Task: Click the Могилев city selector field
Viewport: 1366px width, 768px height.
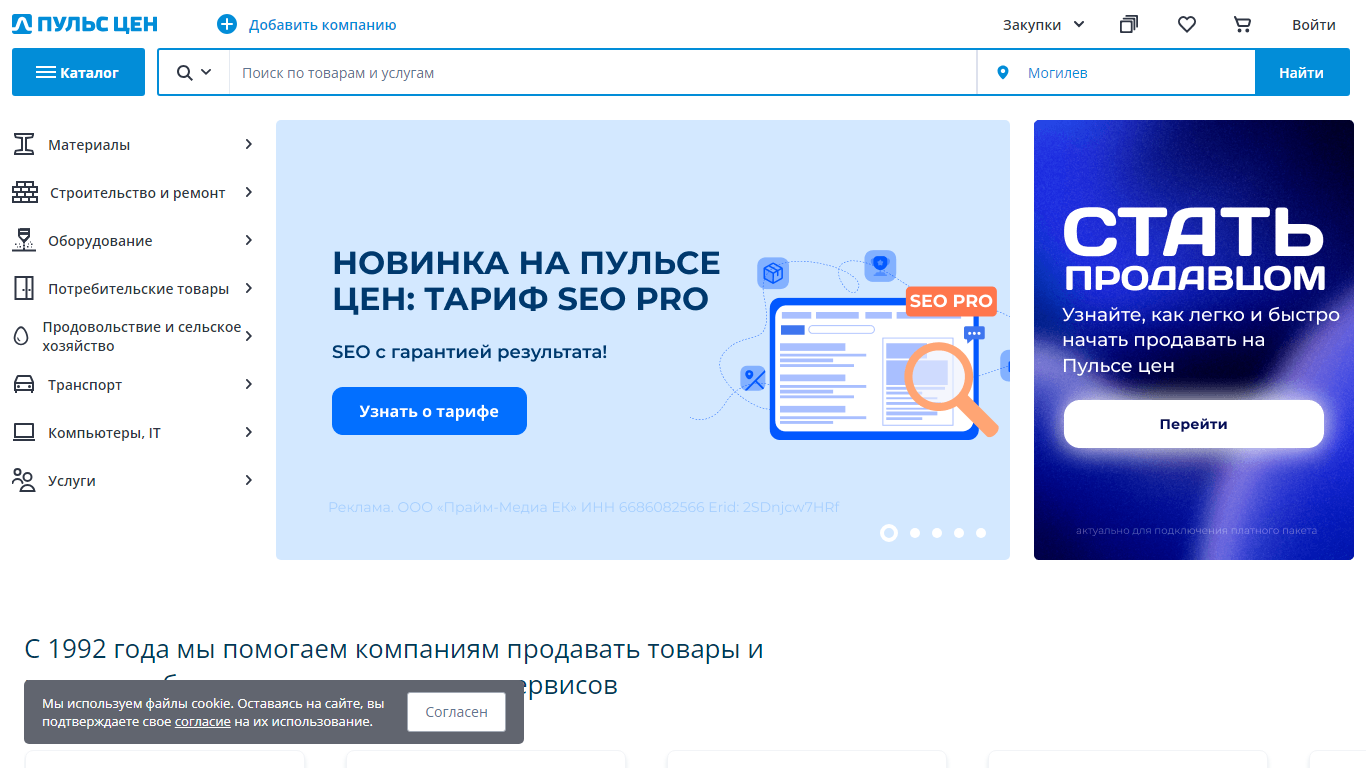Action: click(1116, 73)
